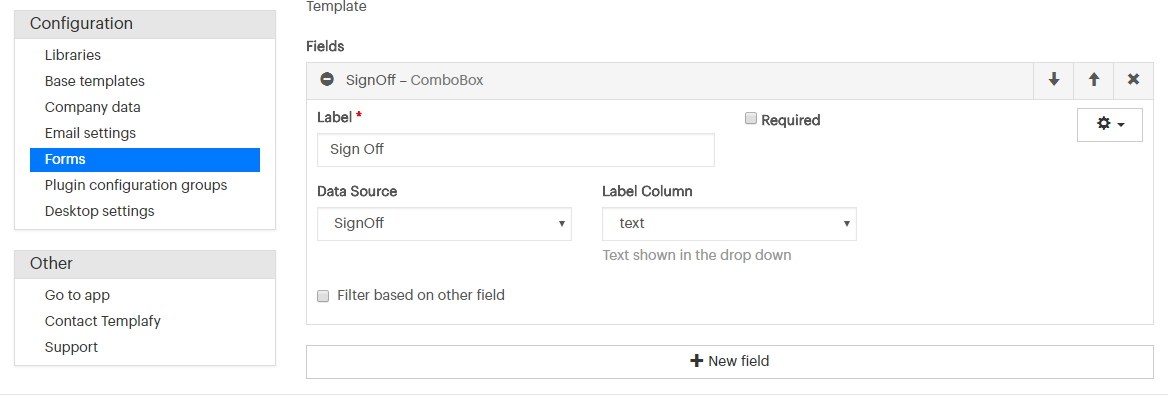Open the Label Column dropdown
The width and height of the screenshot is (1168, 405).
coord(729,223)
